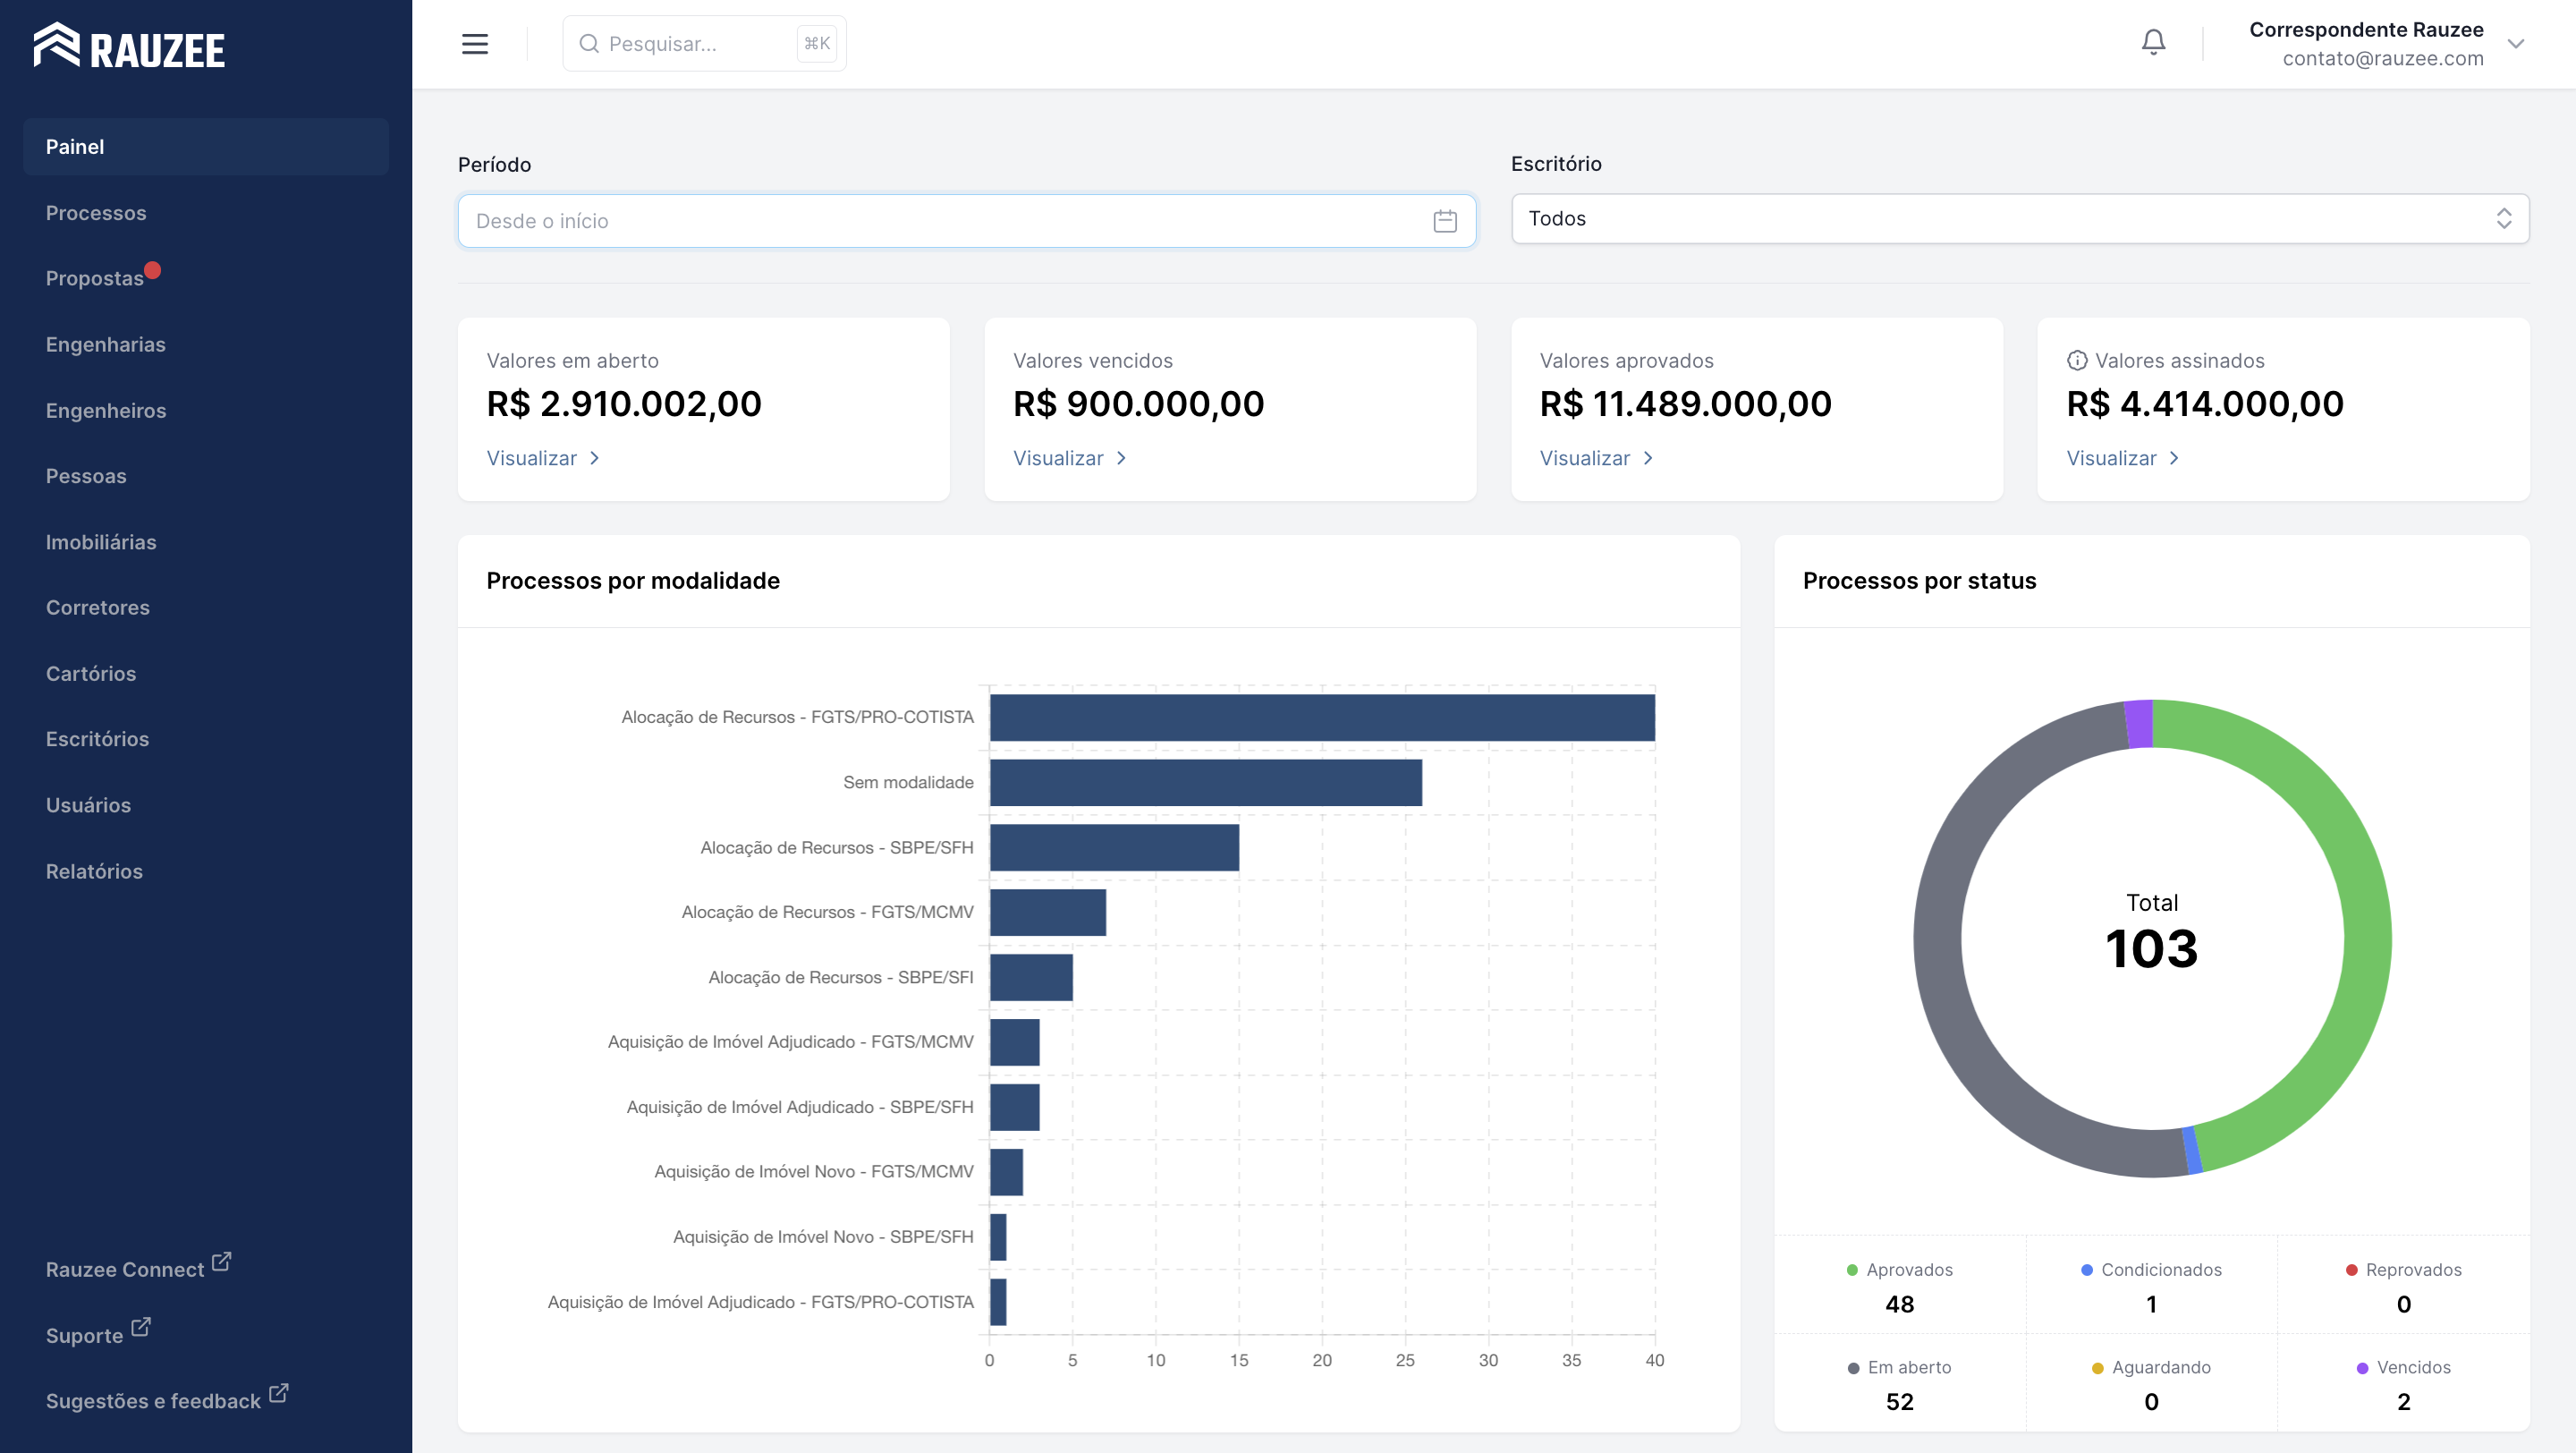Visualizar Valores em aberto
The image size is (2576, 1453).
543,458
